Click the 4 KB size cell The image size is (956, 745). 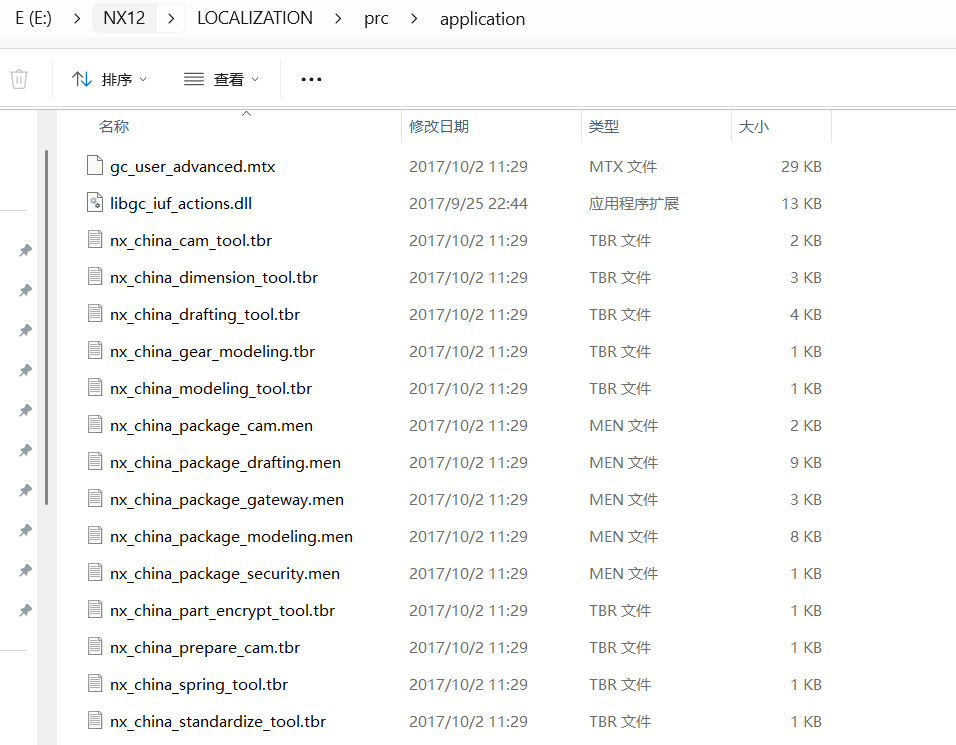click(x=805, y=315)
